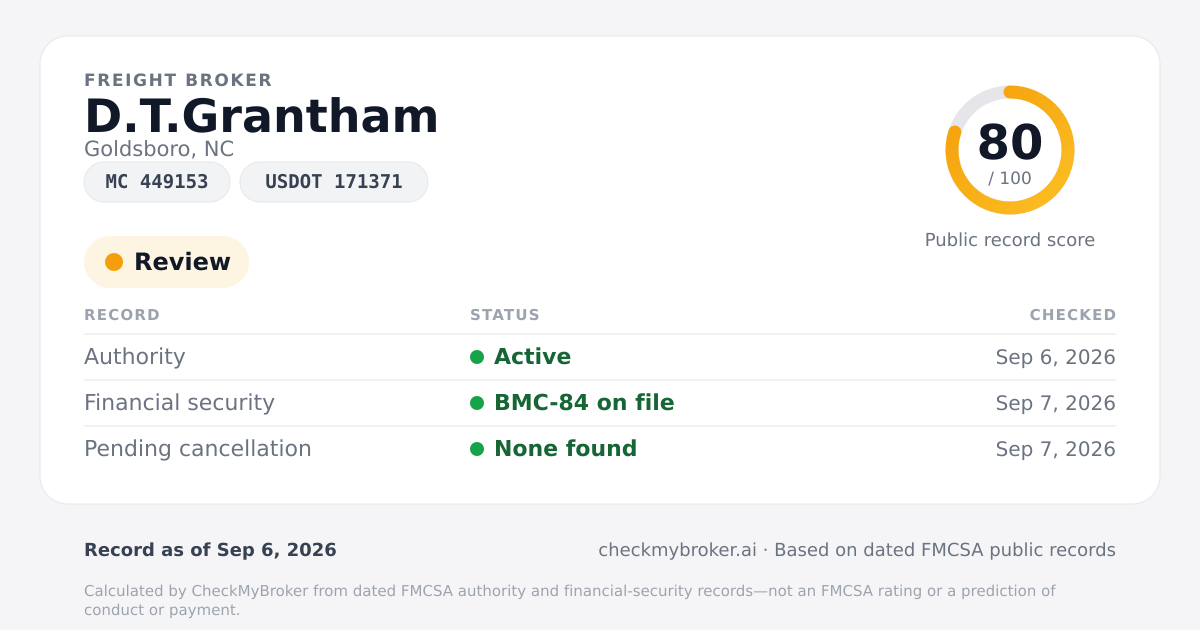The image size is (1200, 630).
Task: Click the D.T.Grantham broker name heading
Action: pos(261,116)
